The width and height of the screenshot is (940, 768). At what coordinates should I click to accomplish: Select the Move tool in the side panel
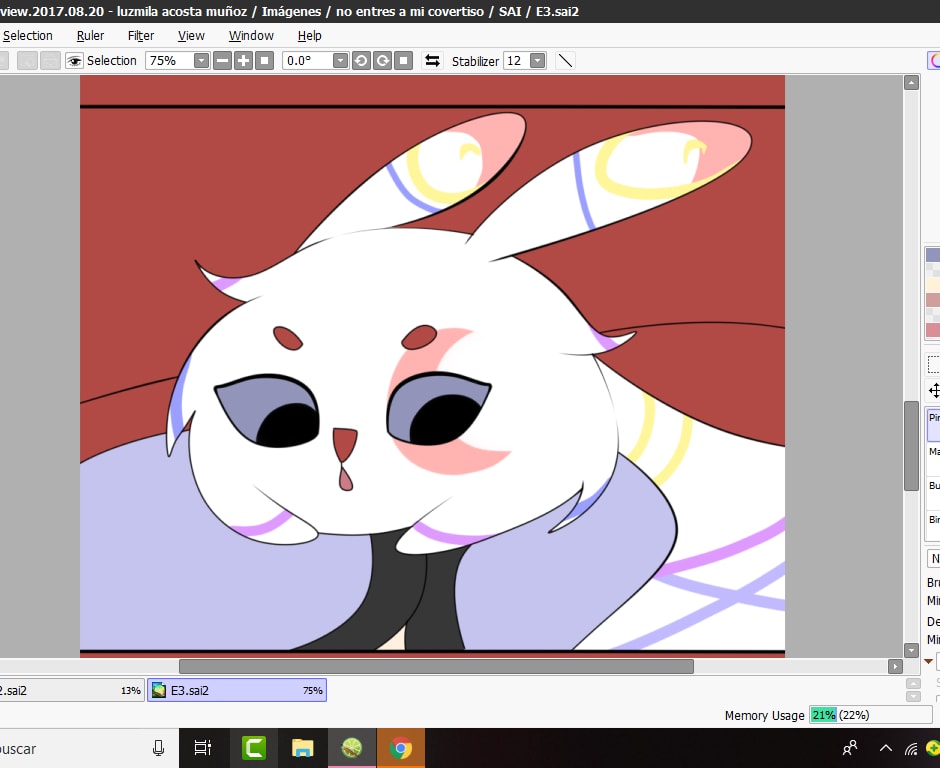[x=934, y=390]
